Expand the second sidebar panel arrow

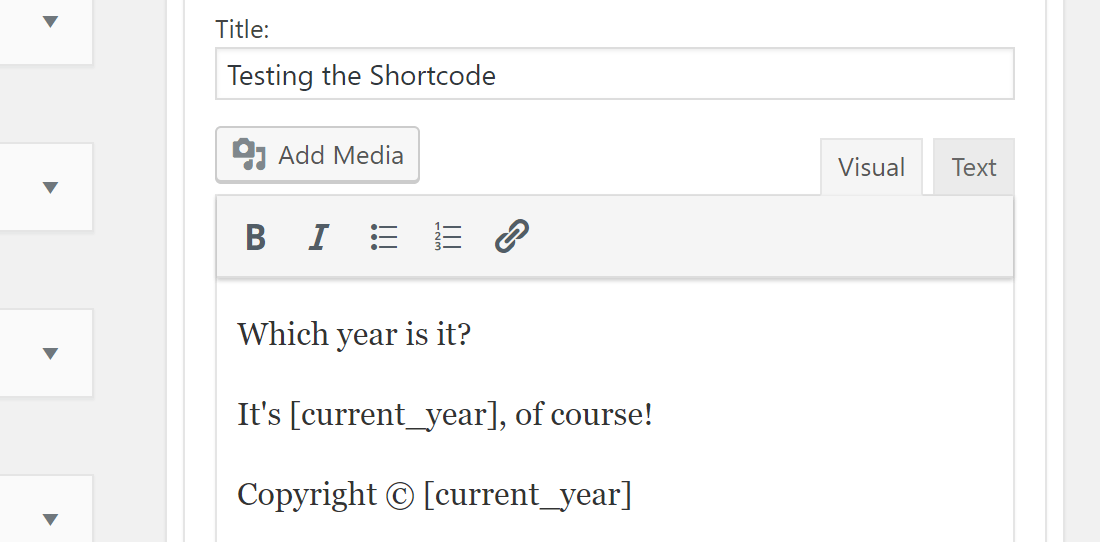(51, 188)
